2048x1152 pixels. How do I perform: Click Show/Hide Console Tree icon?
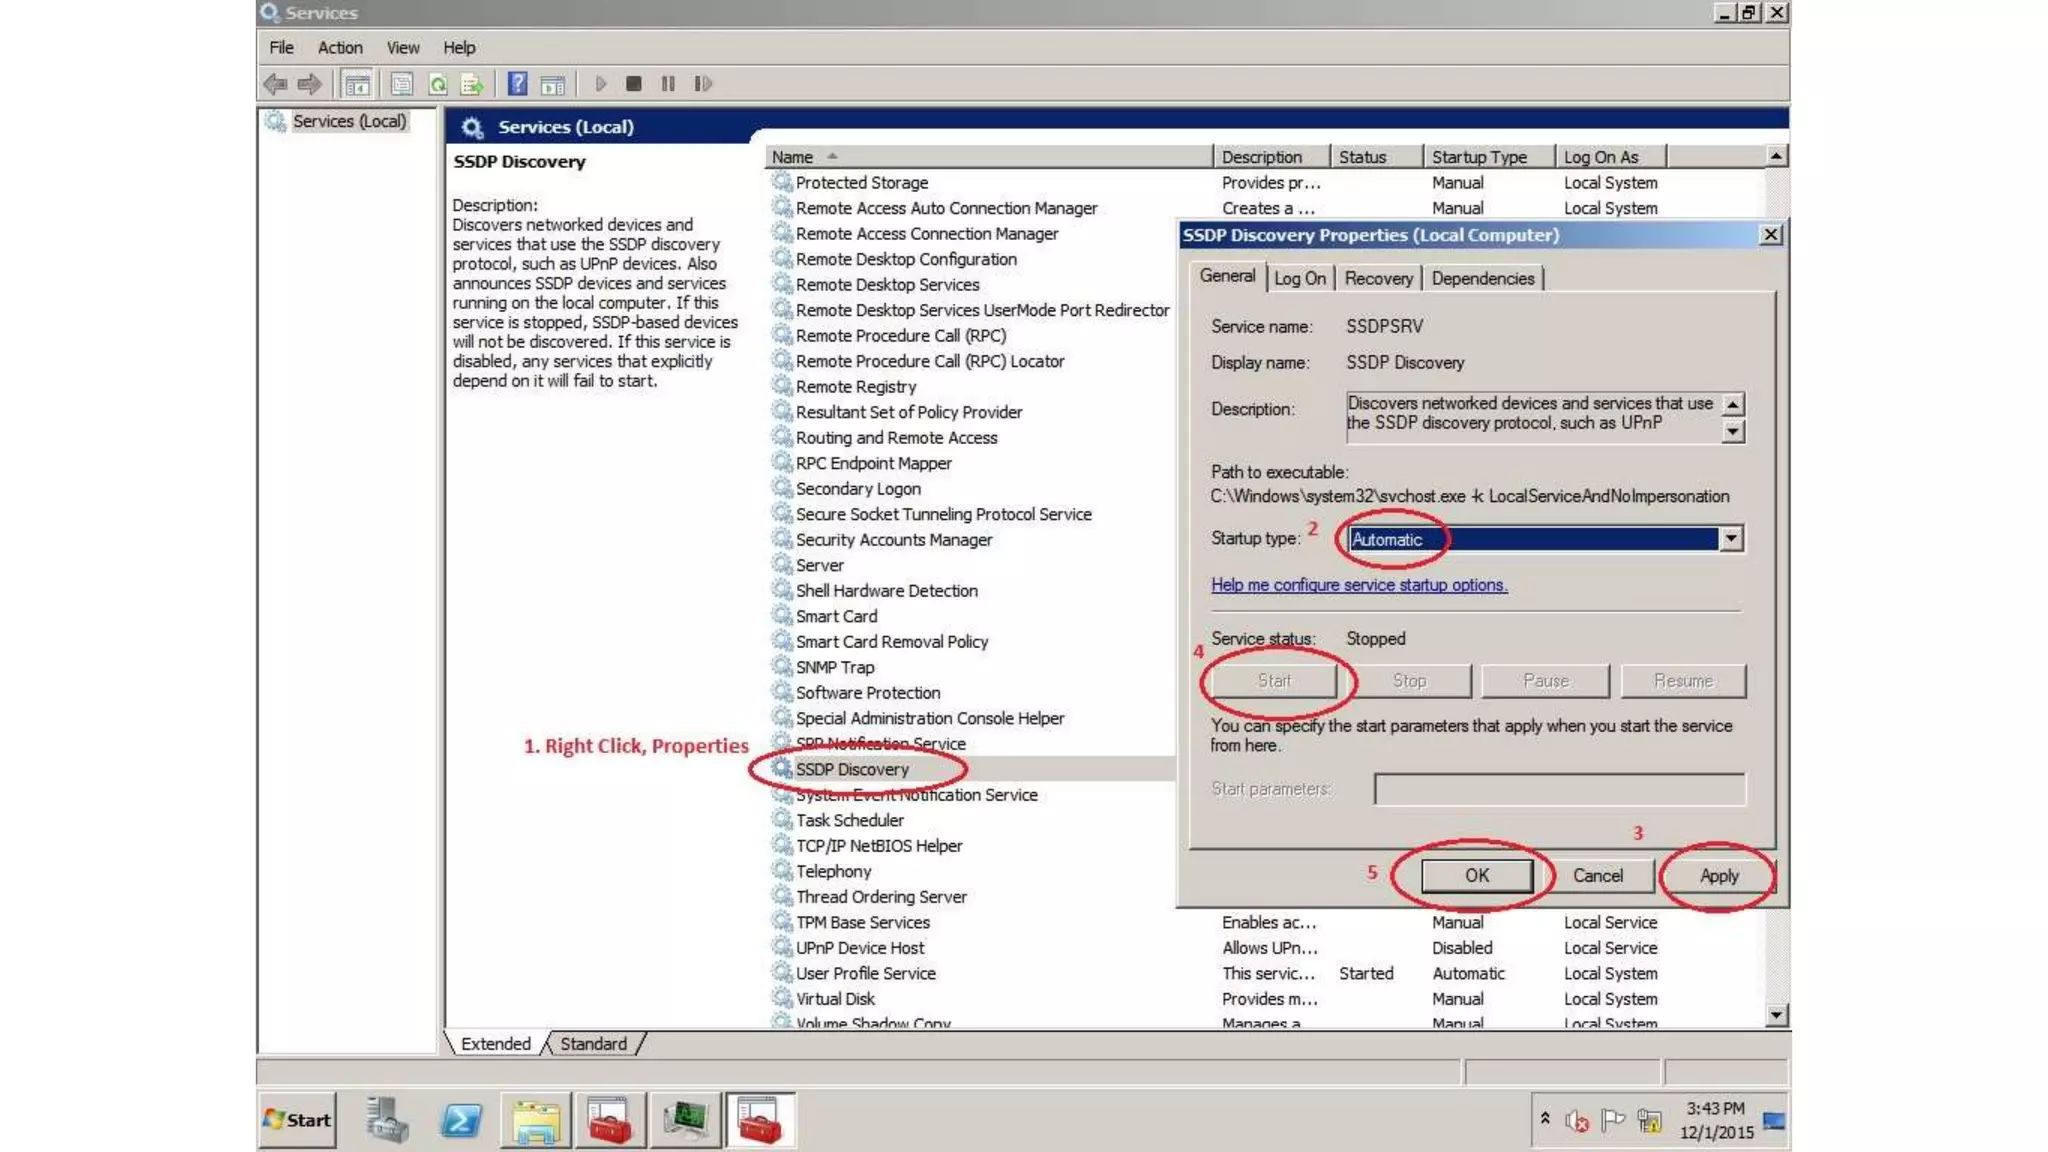point(357,84)
